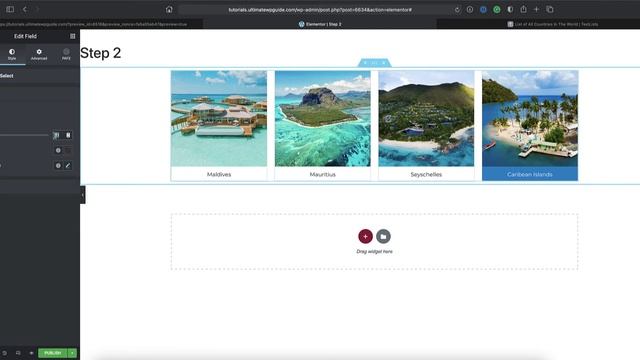The width and height of the screenshot is (640, 360).
Task: Click the green extension icon in toolbar
Action: [497, 9]
